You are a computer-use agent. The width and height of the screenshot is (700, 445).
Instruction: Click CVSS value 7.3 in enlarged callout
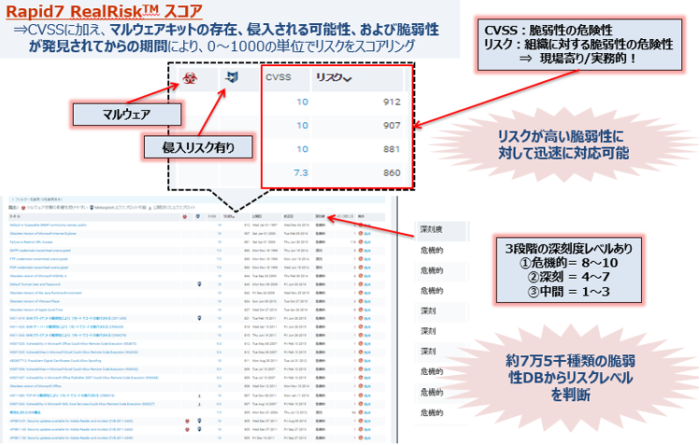tap(301, 173)
